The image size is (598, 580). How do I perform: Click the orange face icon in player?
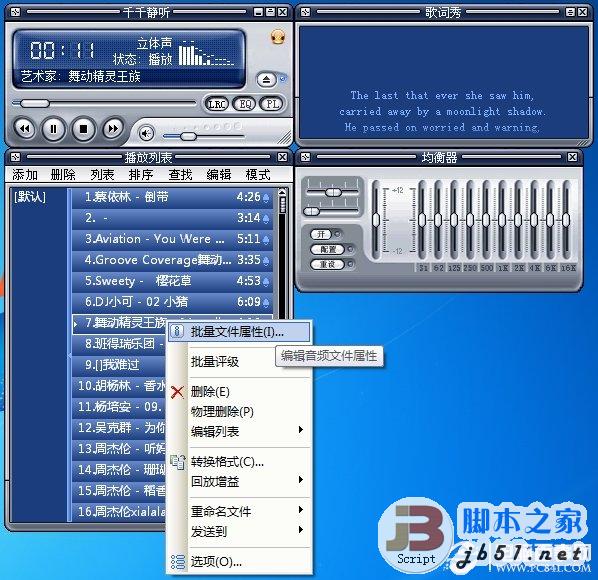pos(278,37)
